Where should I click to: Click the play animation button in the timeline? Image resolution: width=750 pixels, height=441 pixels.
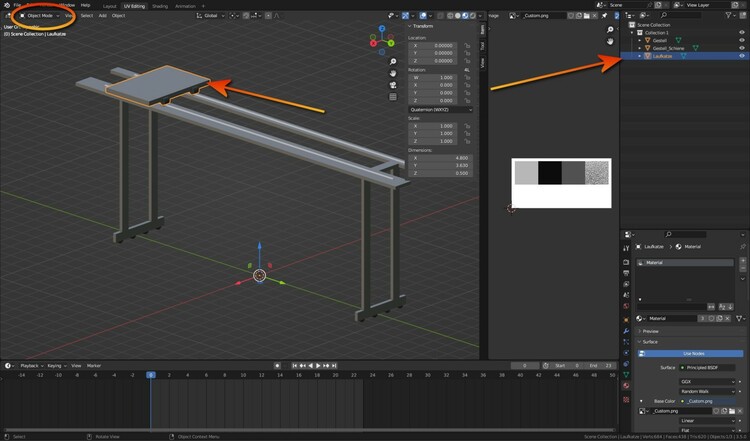pos(318,366)
